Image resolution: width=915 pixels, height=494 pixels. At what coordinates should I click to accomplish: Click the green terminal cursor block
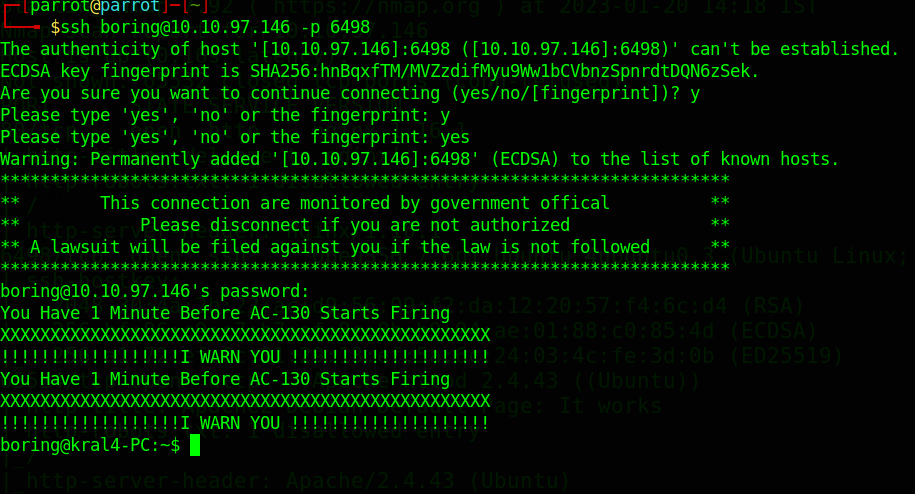[195, 445]
